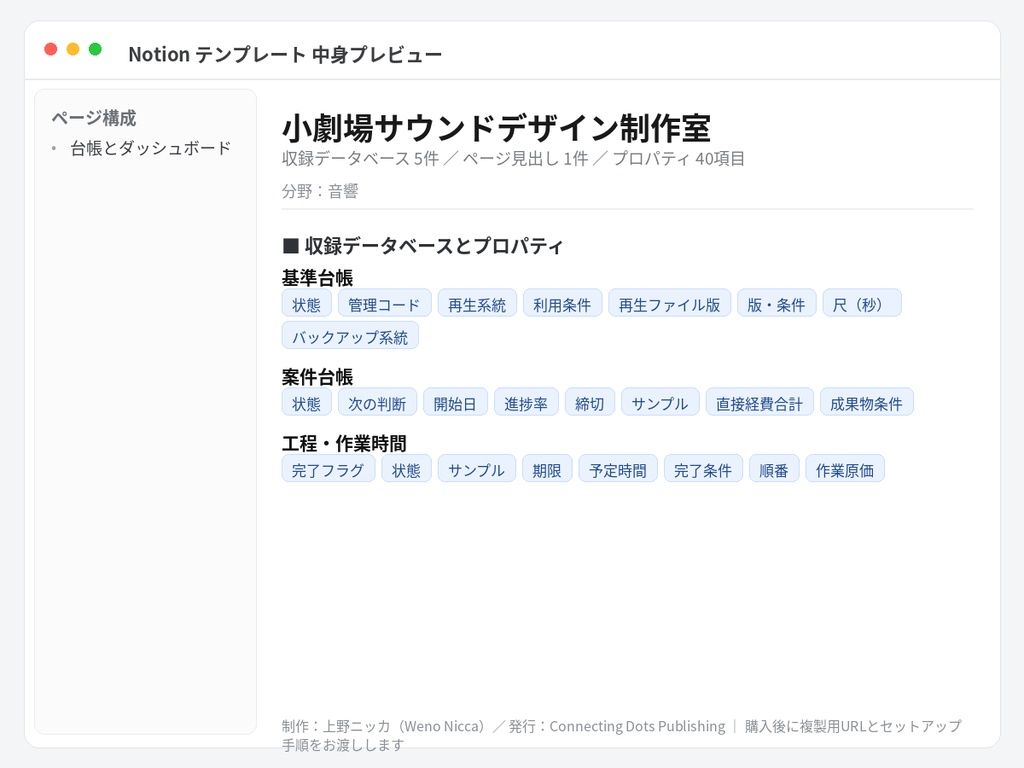Image resolution: width=1024 pixels, height=768 pixels.
Task: Select the 状態 tag under 案件台帳
Action: pos(307,403)
